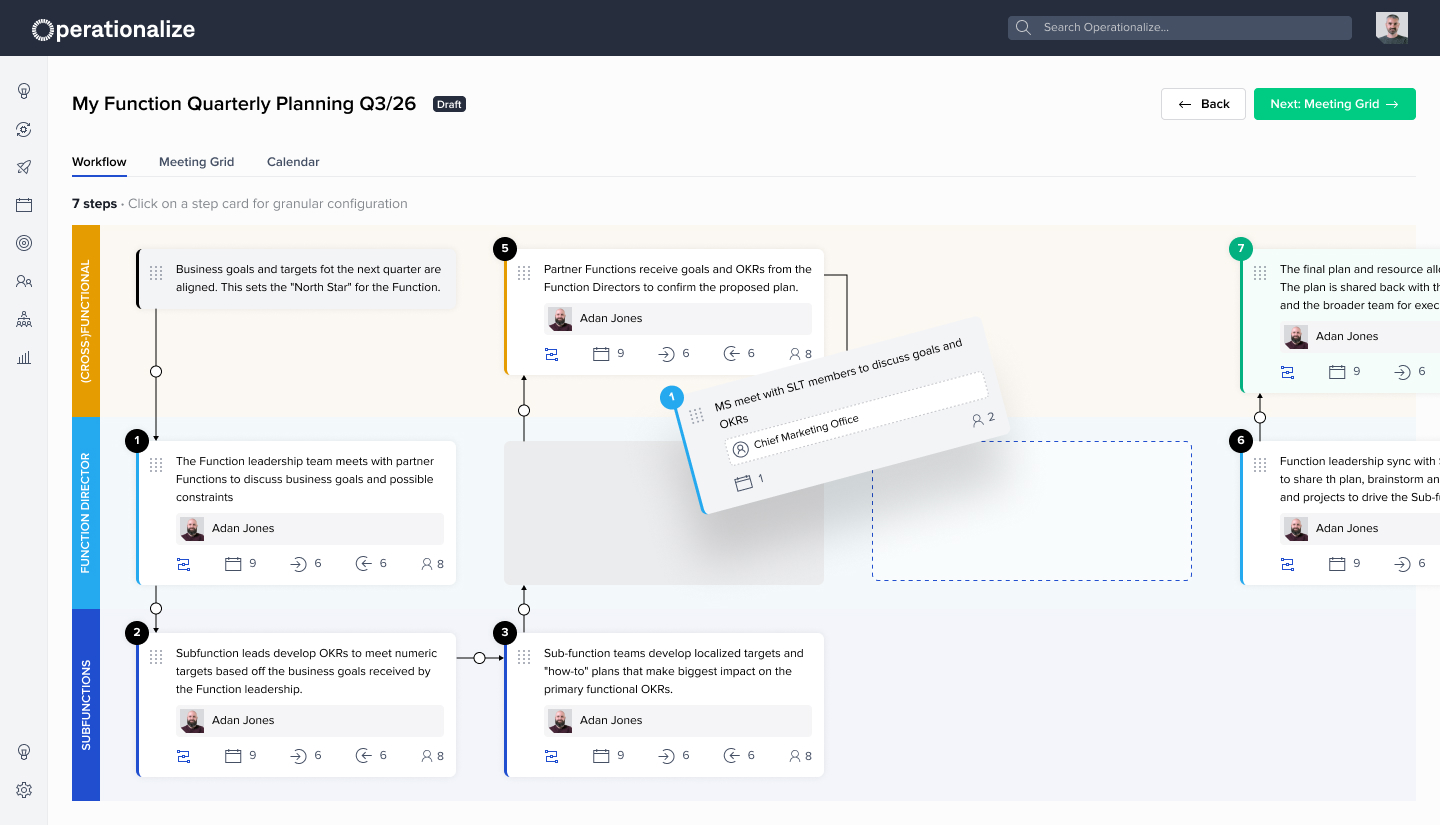Click people icon on Function leadership meets card
The width and height of the screenshot is (1440, 825).
pyautogui.click(x=427, y=564)
